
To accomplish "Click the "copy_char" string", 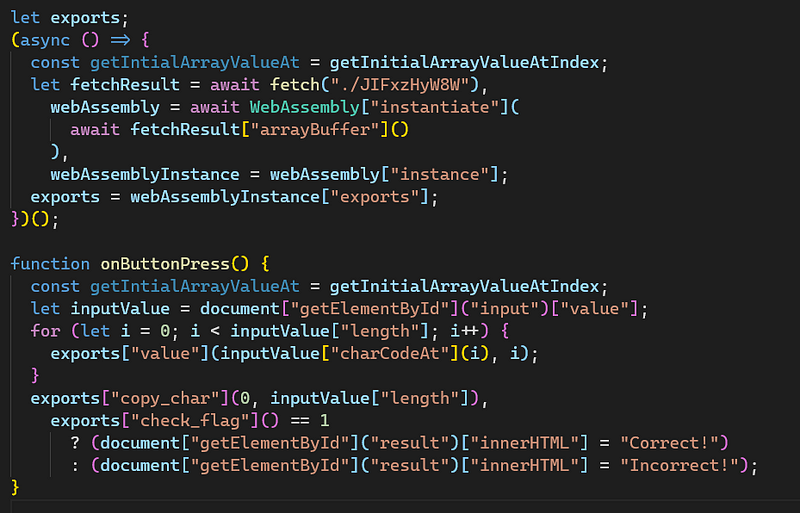I will [165, 399].
